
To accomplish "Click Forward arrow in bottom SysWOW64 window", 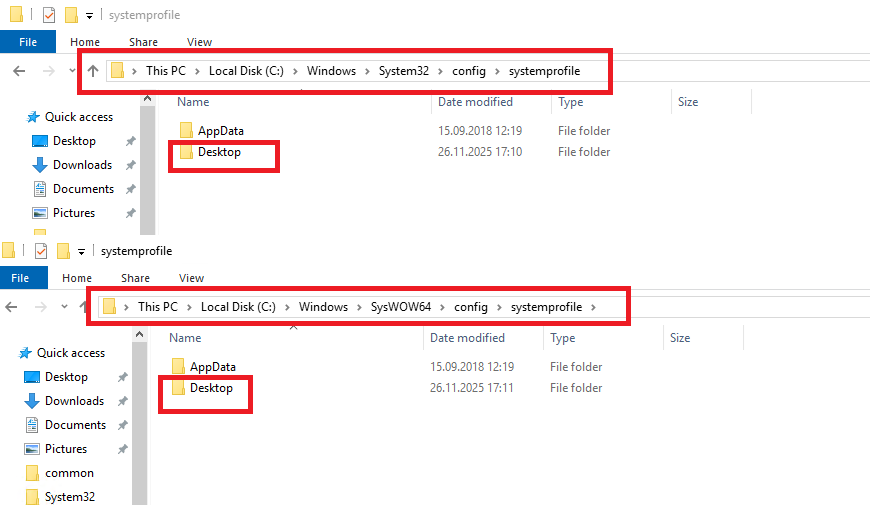I will click(41, 307).
